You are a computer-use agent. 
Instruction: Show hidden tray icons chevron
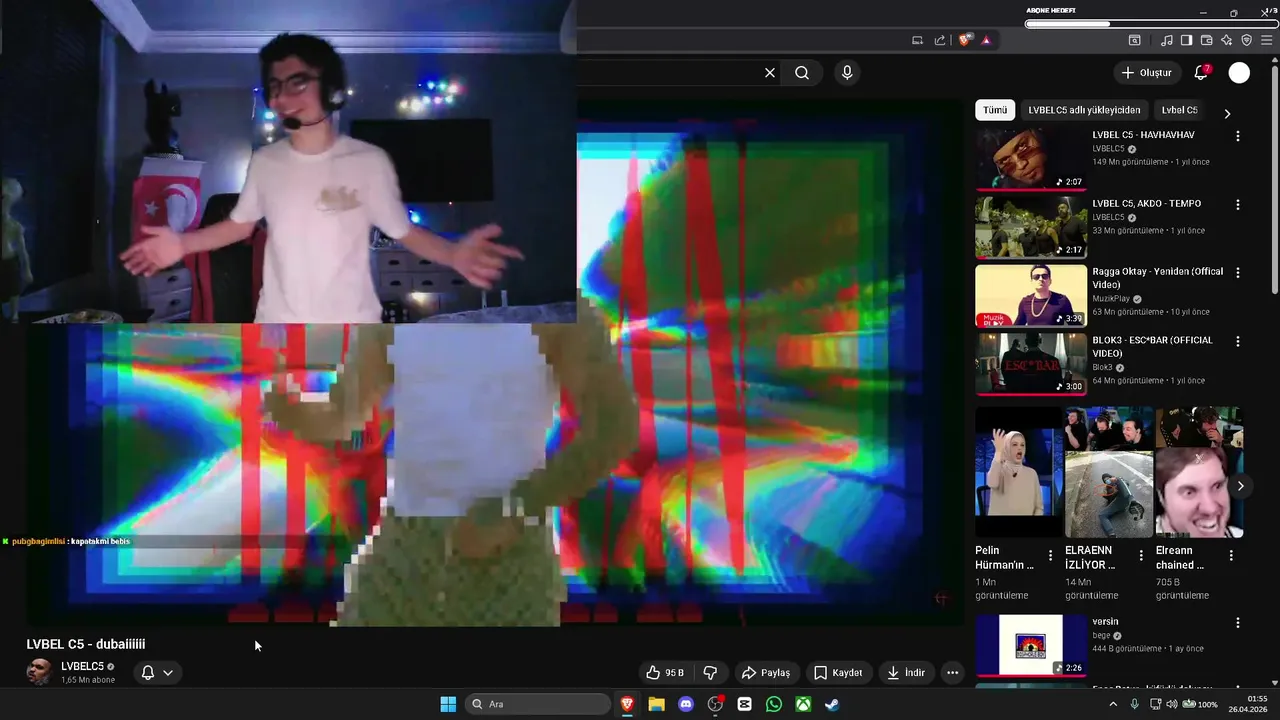click(x=1113, y=704)
